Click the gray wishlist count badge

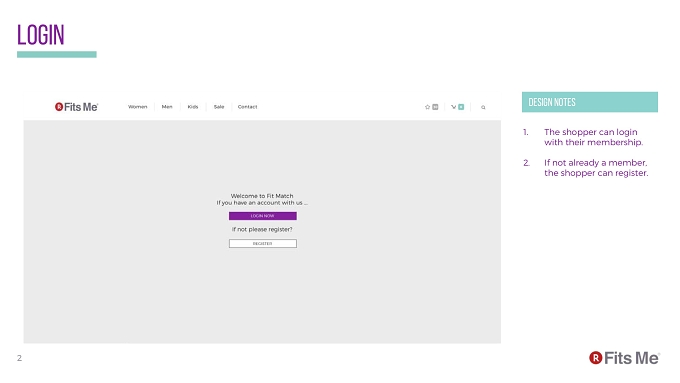click(x=435, y=107)
